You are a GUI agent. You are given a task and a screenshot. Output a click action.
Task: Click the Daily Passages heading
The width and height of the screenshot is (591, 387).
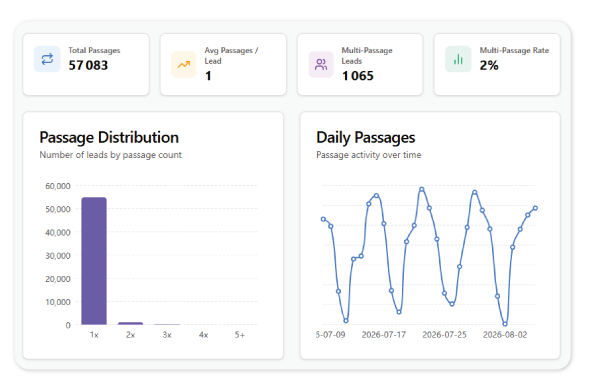(x=366, y=138)
